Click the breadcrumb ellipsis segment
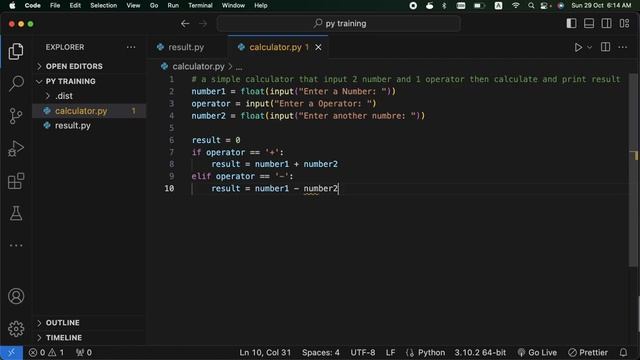The width and height of the screenshot is (640, 360). coord(239,67)
